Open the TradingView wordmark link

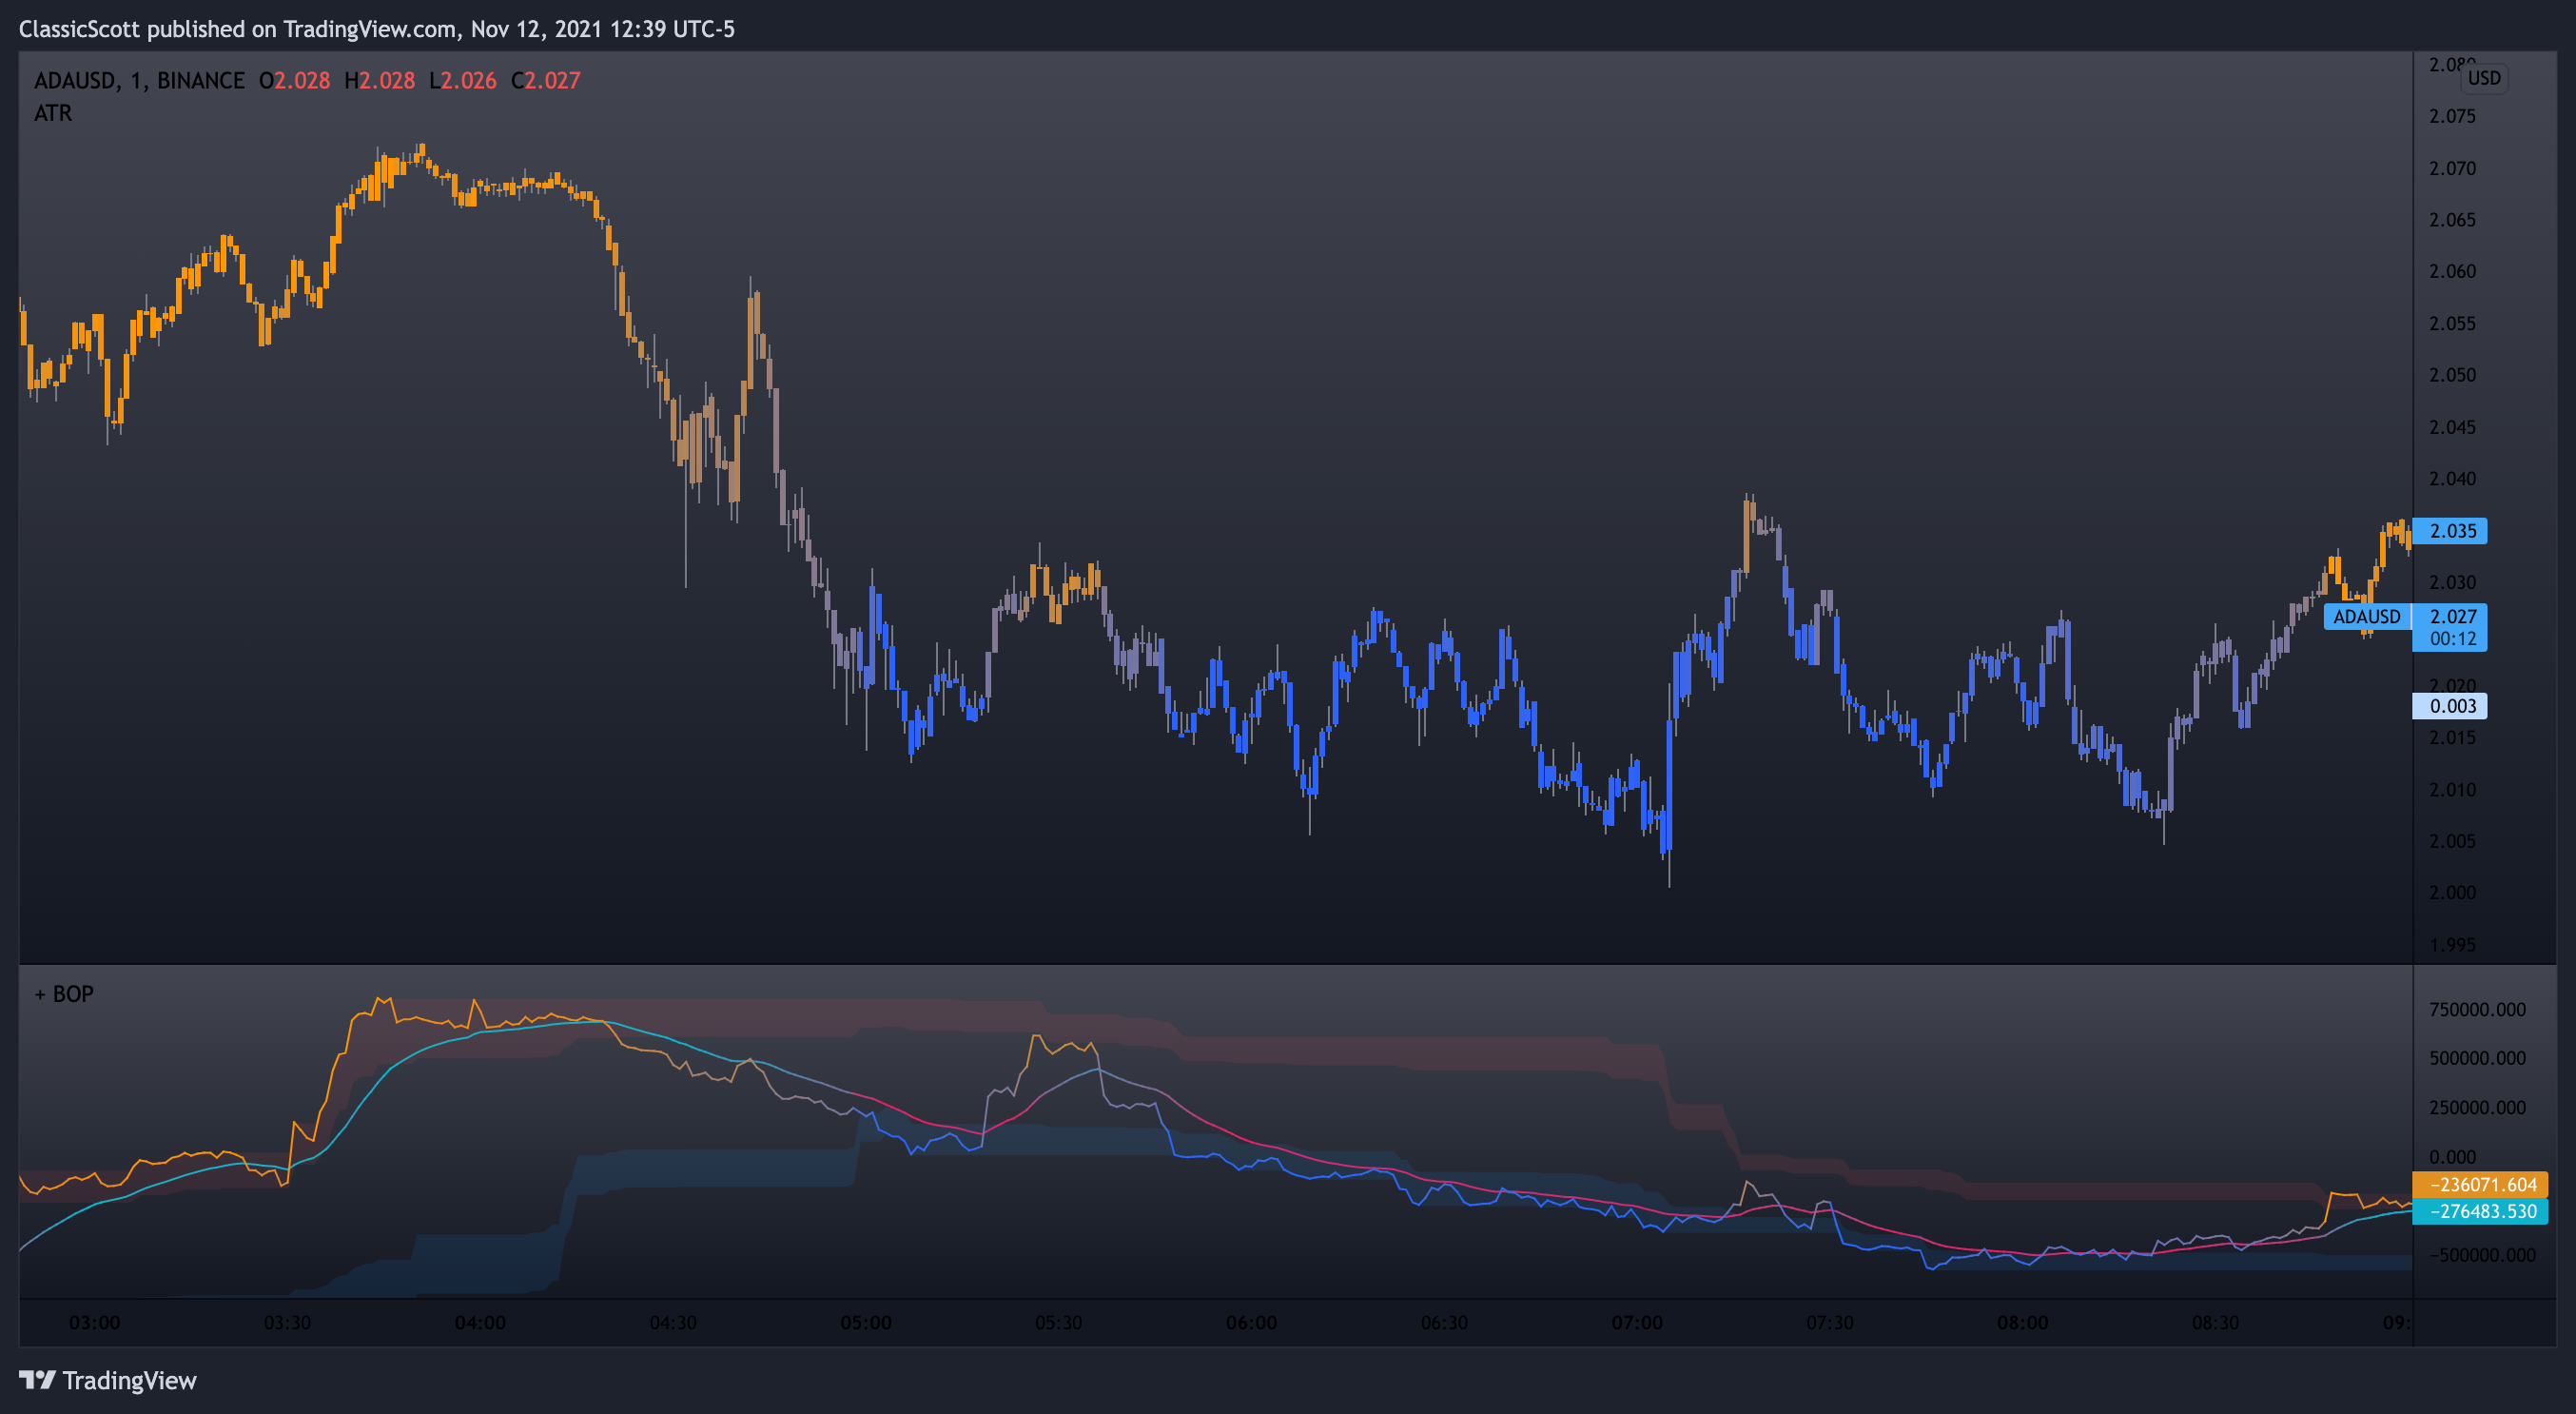[129, 1380]
